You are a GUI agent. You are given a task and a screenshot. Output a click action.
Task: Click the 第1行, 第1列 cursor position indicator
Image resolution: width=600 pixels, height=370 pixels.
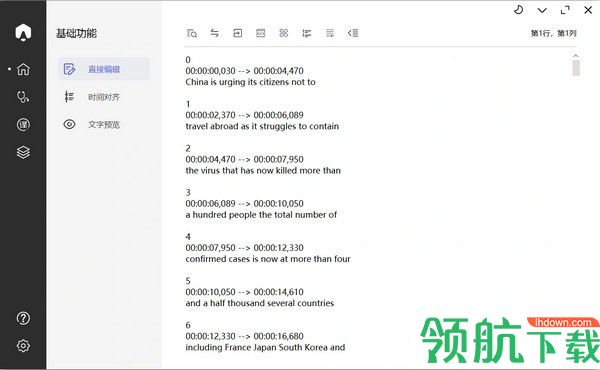pos(553,33)
